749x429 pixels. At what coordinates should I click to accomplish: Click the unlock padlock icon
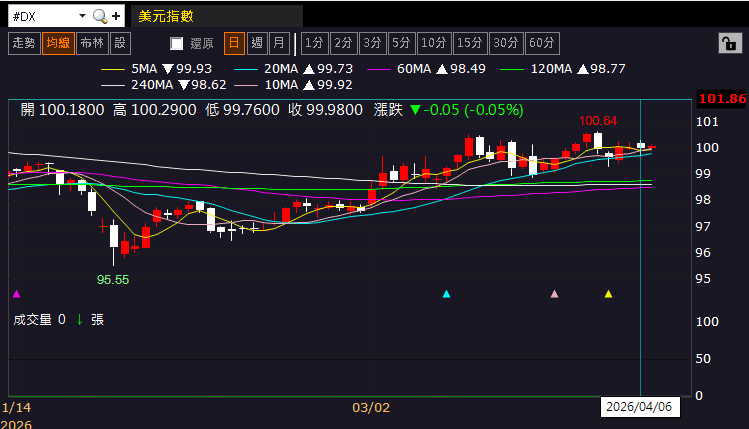pos(727,43)
